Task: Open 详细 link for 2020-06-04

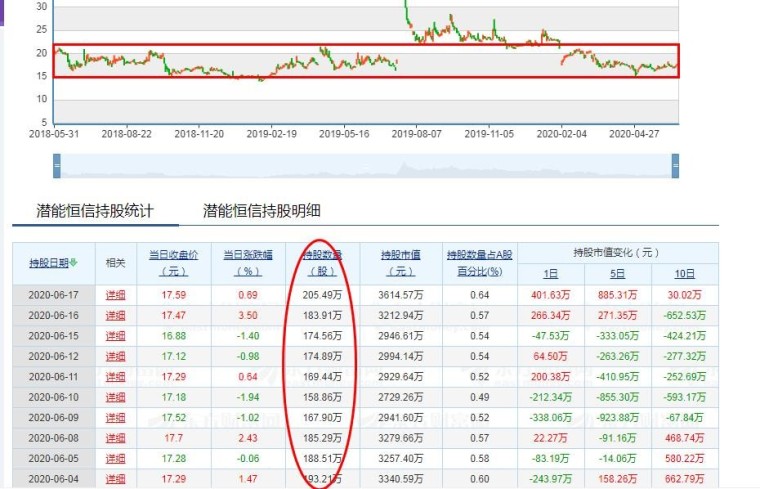Action: pos(116,479)
